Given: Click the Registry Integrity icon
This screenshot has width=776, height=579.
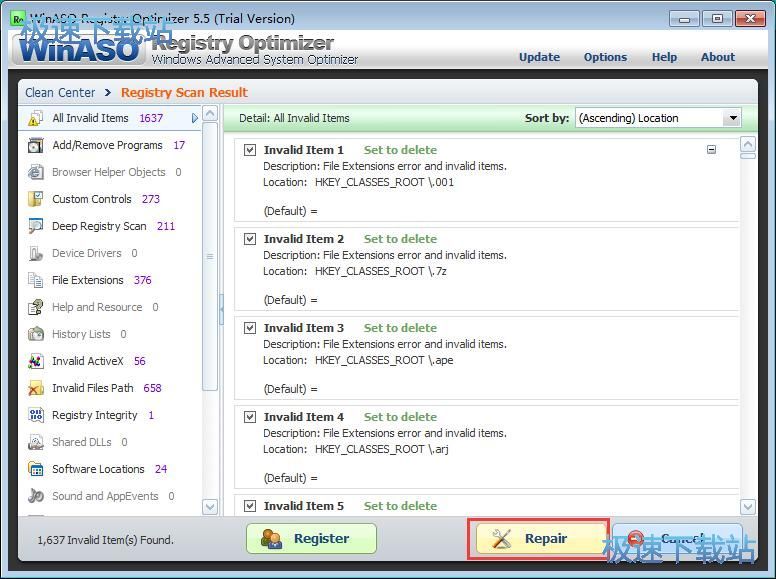Looking at the screenshot, I should (x=36, y=415).
